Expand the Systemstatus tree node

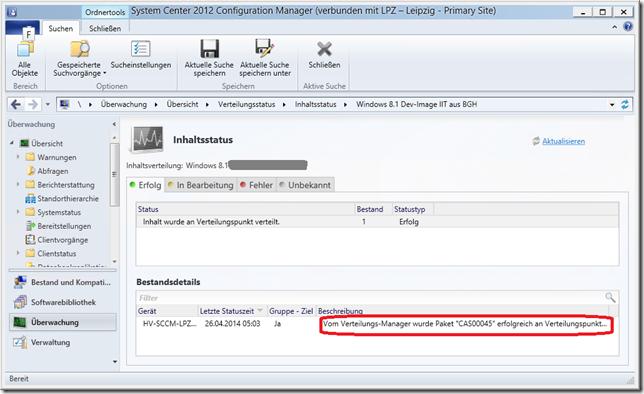[18, 212]
